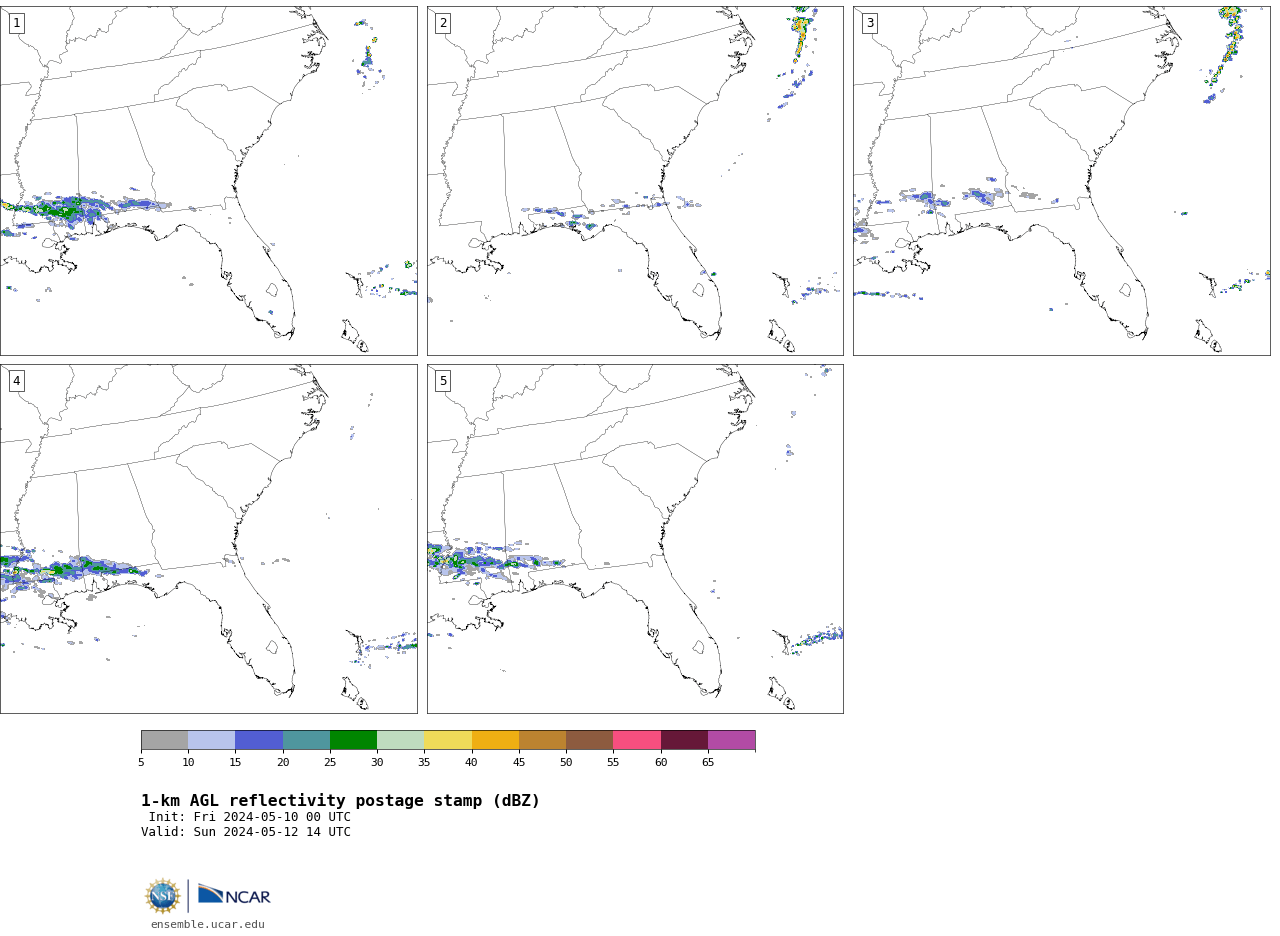Click the teal 20-25 dBZ swatch
Screen dimensions: 1280x936
tap(306, 740)
